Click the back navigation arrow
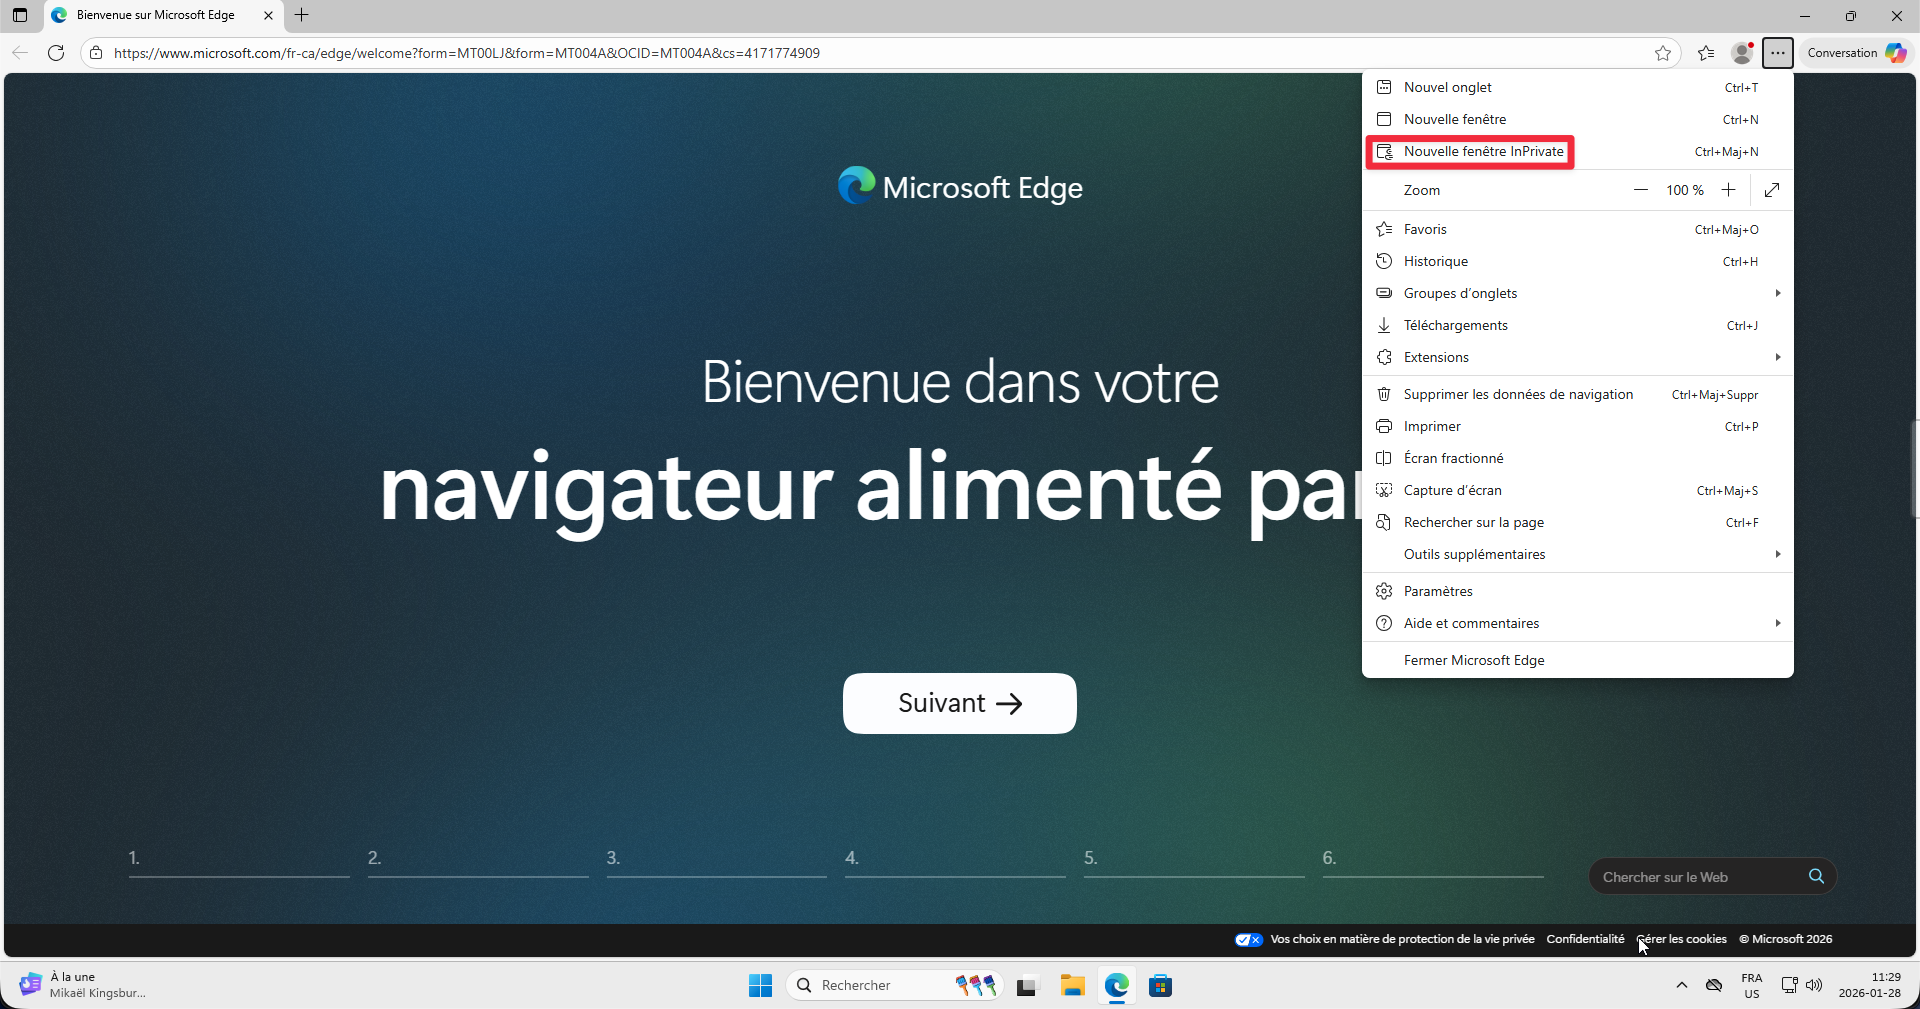This screenshot has height=1009, width=1920. [x=20, y=53]
